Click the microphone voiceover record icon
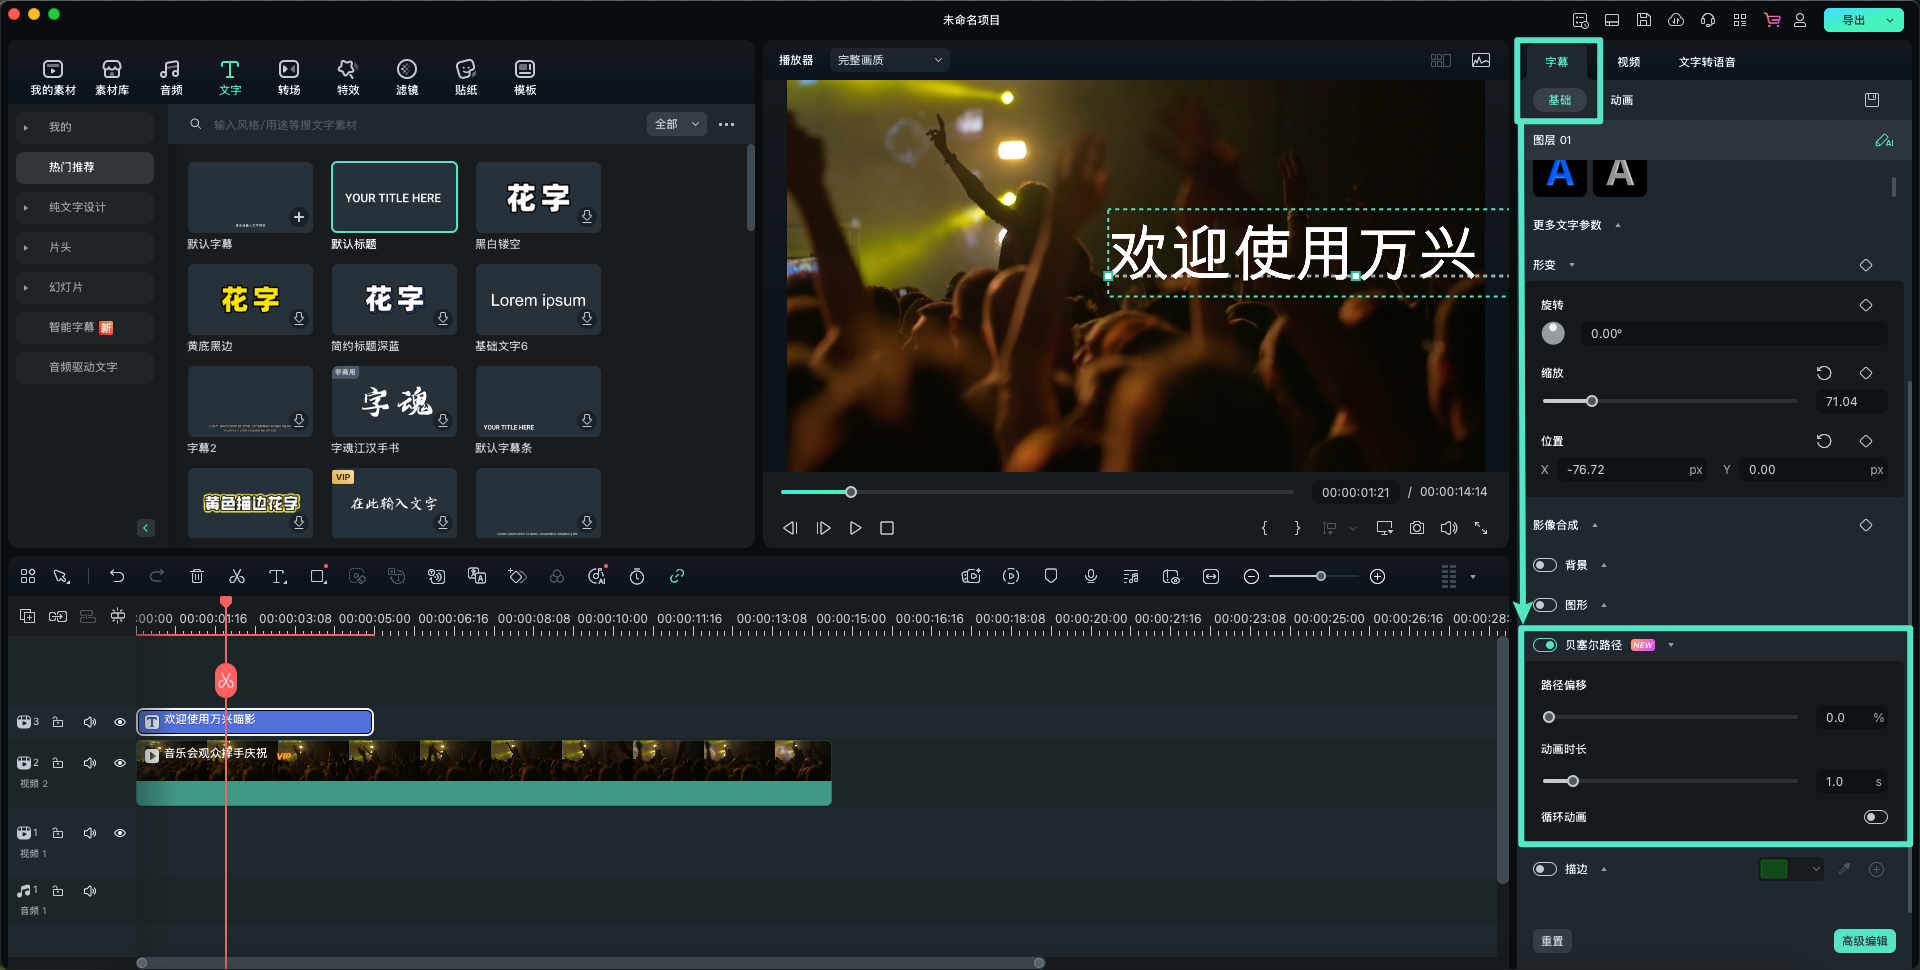 tap(1091, 576)
